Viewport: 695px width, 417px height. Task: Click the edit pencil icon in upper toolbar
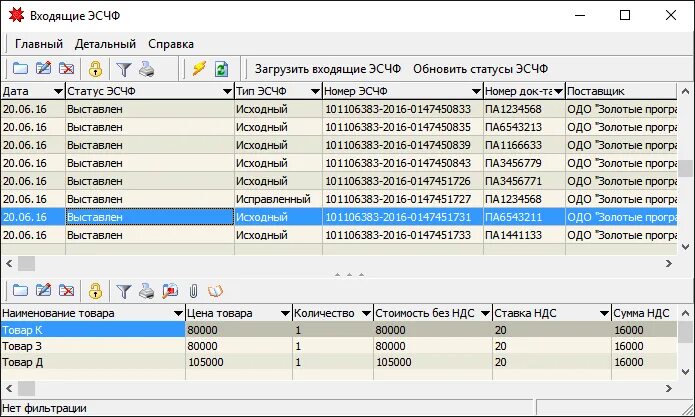tap(43, 69)
